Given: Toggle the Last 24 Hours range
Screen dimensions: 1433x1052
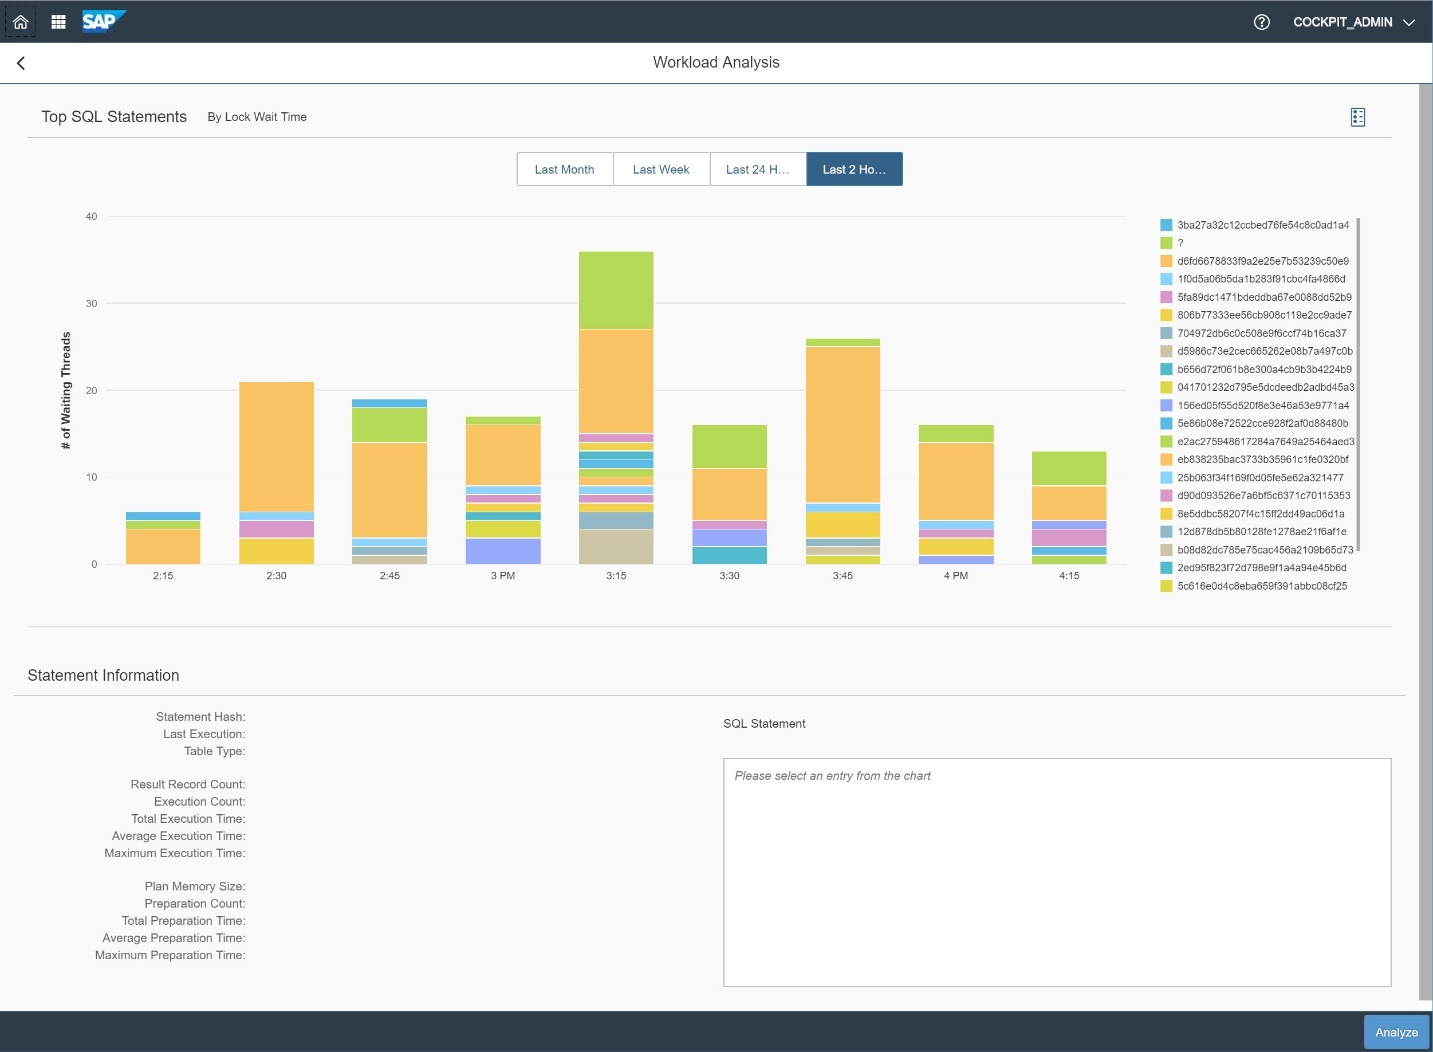Looking at the screenshot, I should tap(757, 169).
